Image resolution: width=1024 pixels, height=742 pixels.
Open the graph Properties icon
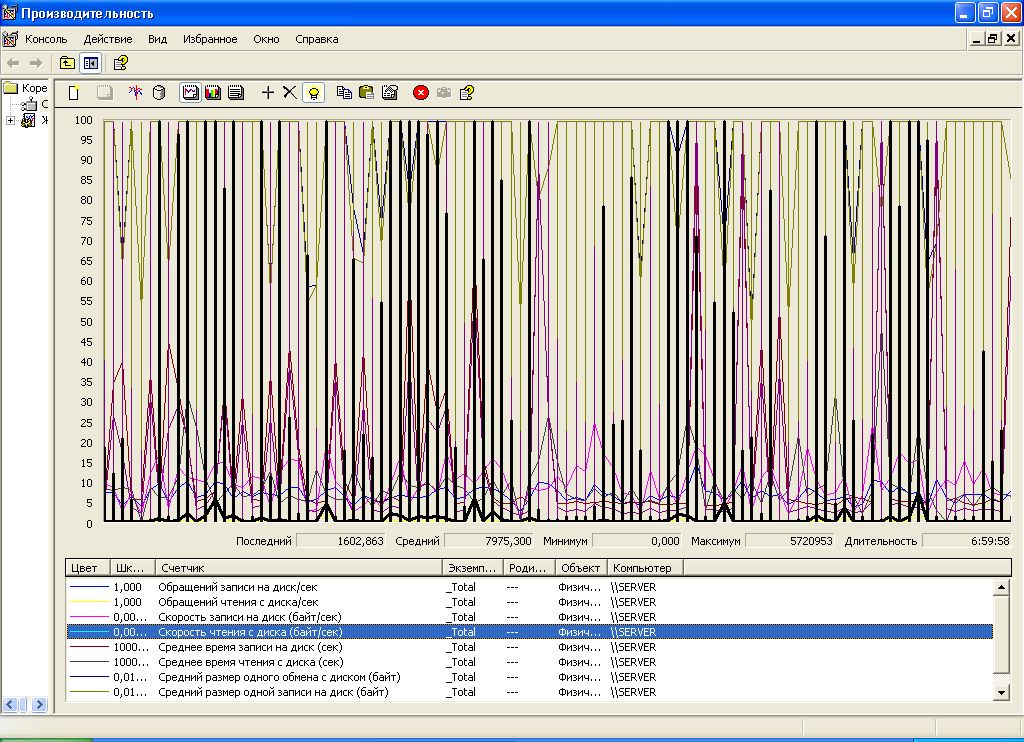click(x=390, y=93)
